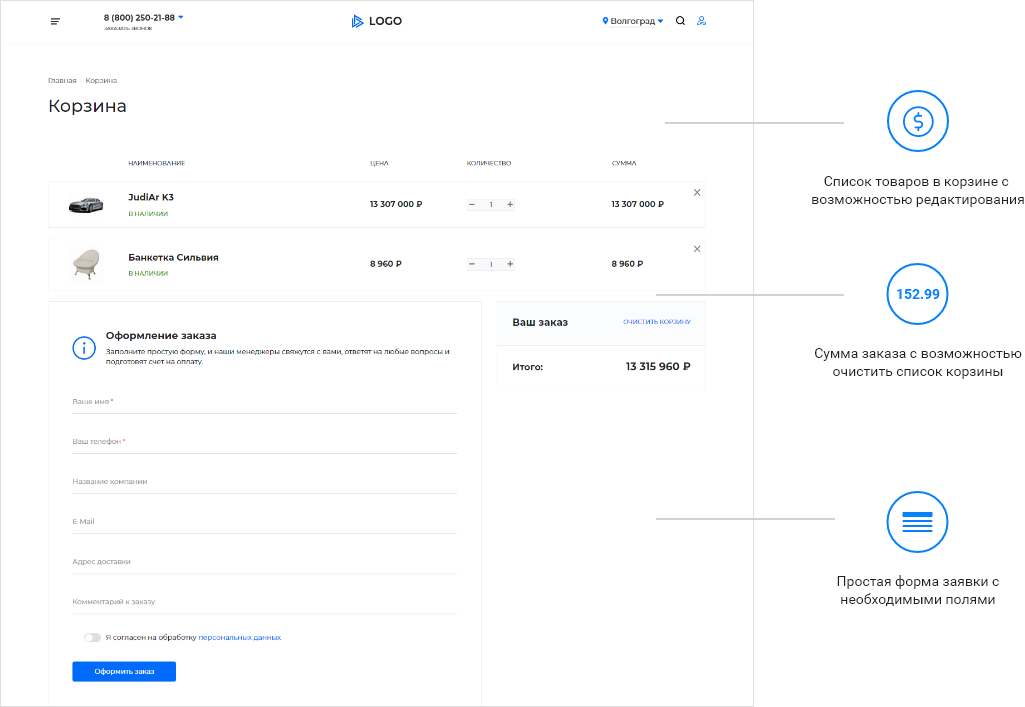Expand the phone number dropdown

181,18
